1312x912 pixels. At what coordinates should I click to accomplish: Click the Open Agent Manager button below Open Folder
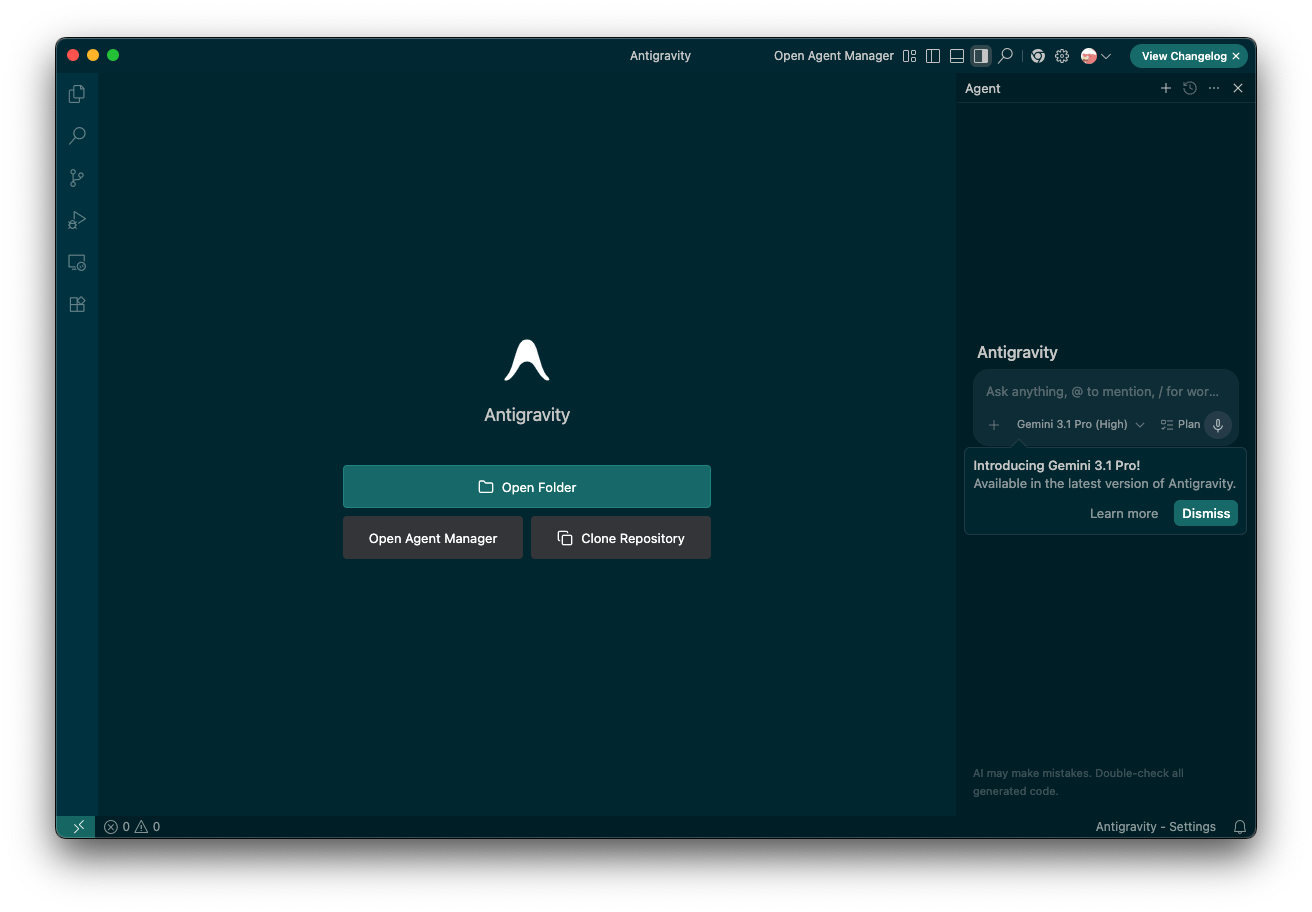pyautogui.click(x=433, y=538)
